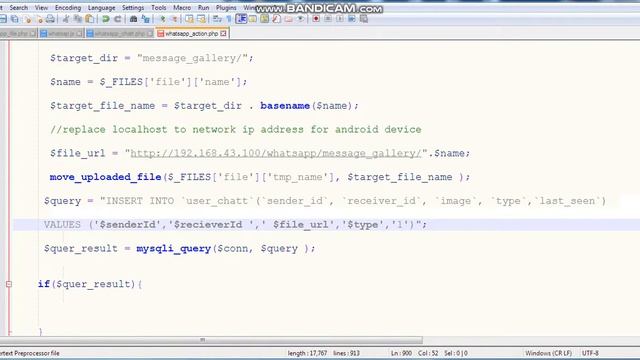Click the Save All toolbar icon
Image resolution: width=640 pixels, height=360 pixels.
[x=15, y=19]
